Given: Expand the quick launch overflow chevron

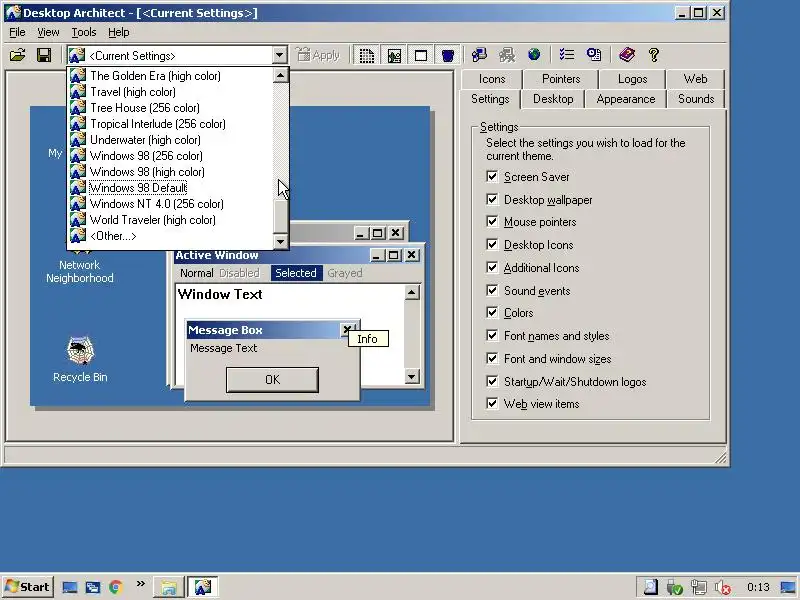Looking at the screenshot, I should 140,584.
